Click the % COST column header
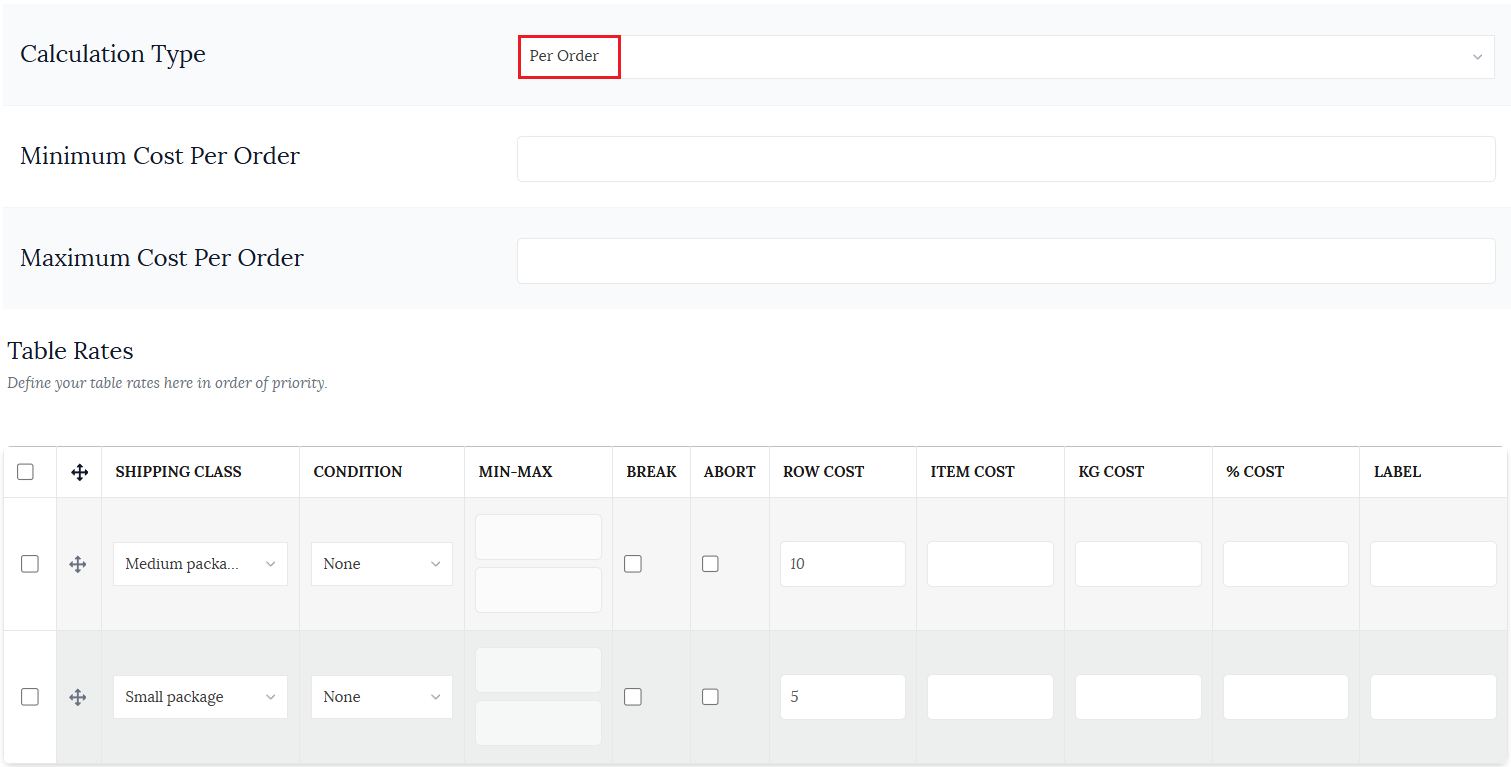 [1255, 472]
